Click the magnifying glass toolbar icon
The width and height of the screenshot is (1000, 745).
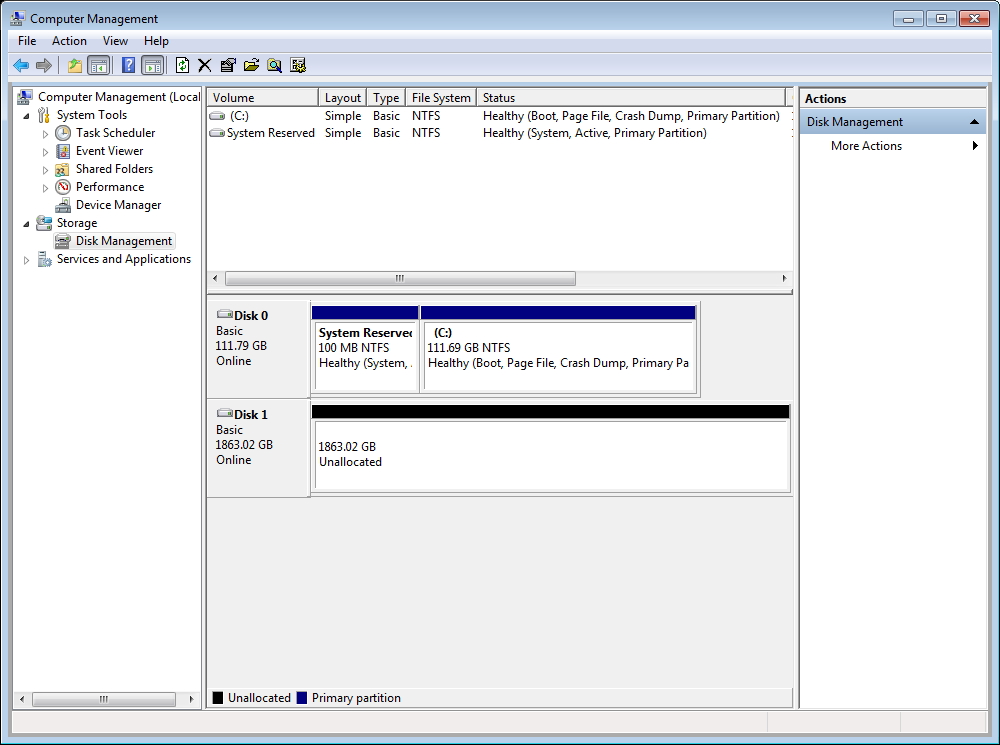pos(274,65)
